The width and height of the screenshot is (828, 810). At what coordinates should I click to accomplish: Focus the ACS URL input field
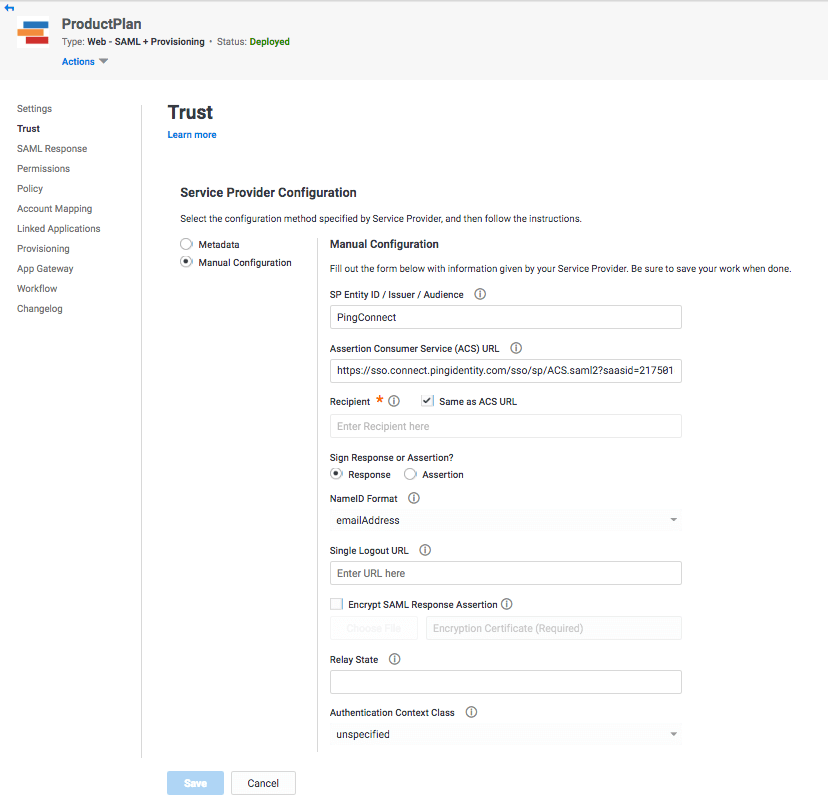pos(505,371)
